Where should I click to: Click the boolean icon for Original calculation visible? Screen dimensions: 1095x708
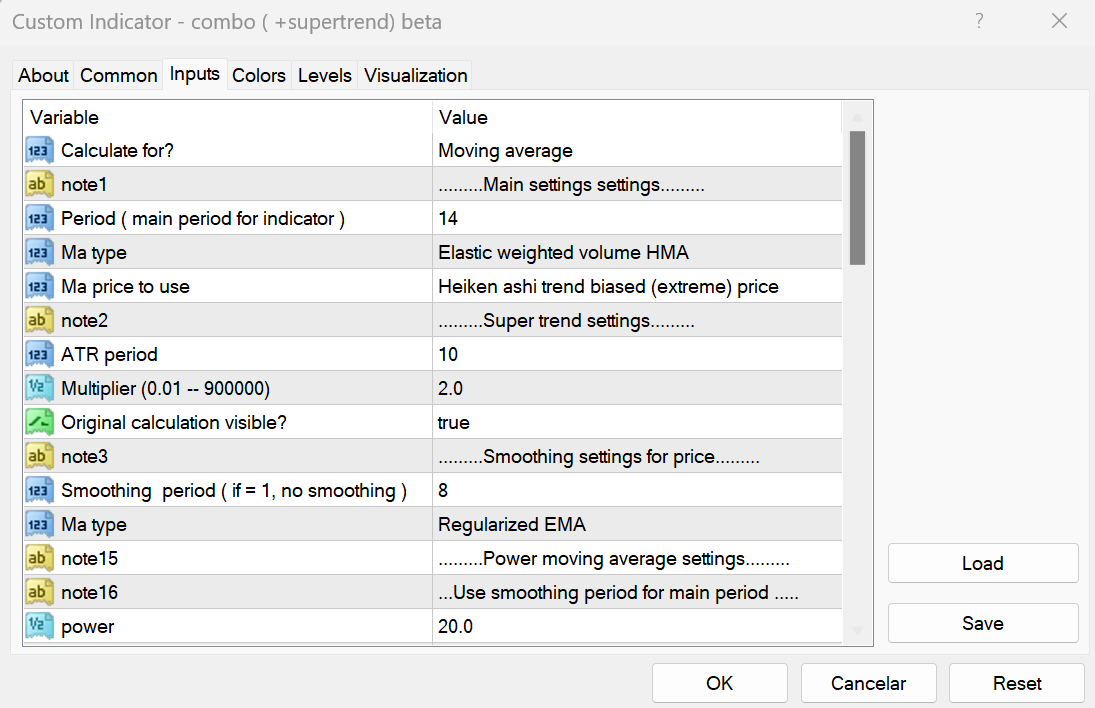click(40, 423)
